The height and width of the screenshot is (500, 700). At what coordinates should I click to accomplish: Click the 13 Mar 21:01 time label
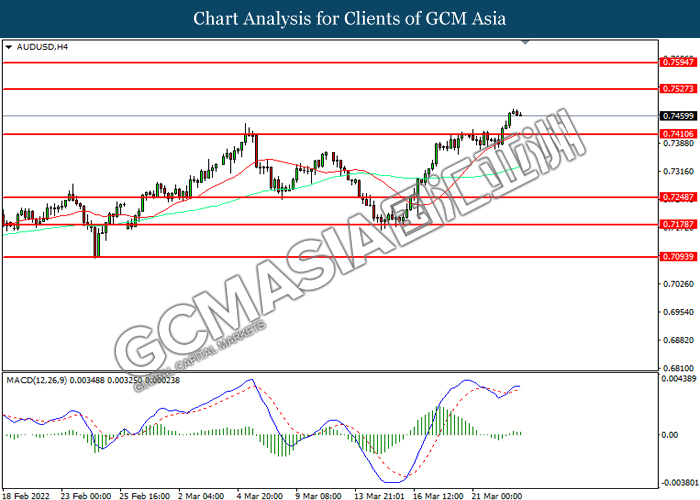[379, 496]
